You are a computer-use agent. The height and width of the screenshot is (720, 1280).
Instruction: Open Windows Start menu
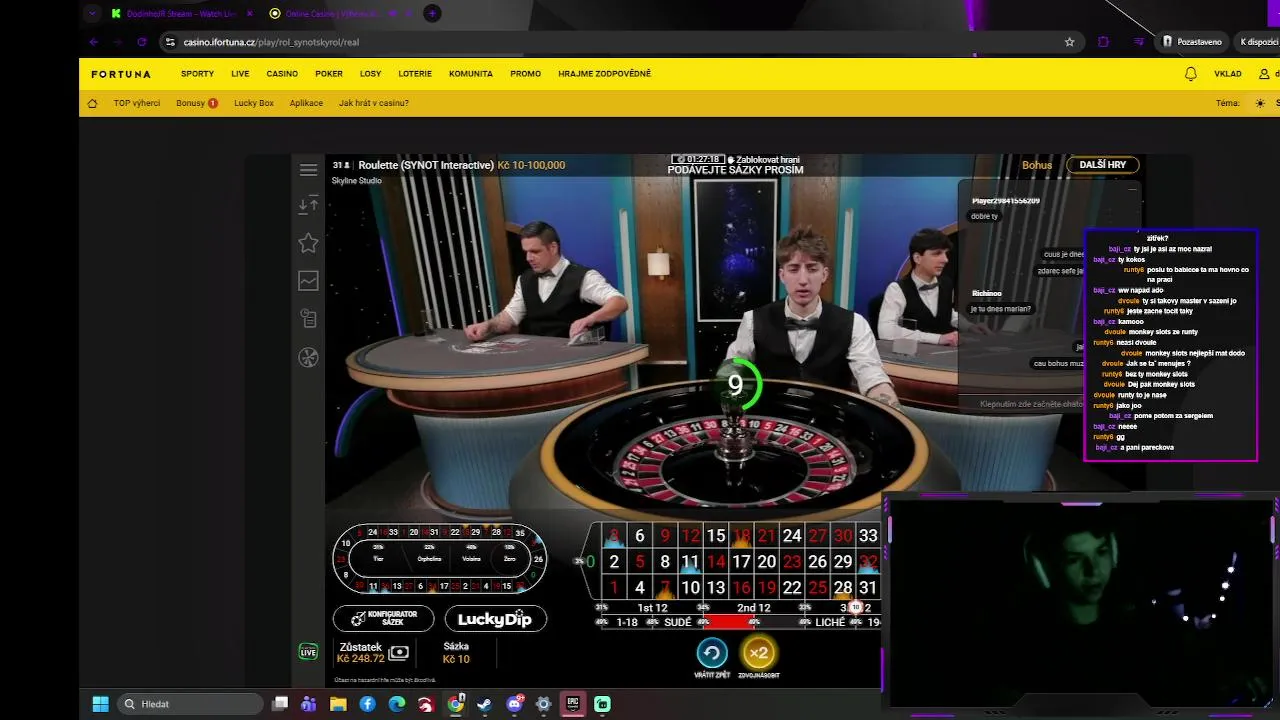[x=100, y=704]
